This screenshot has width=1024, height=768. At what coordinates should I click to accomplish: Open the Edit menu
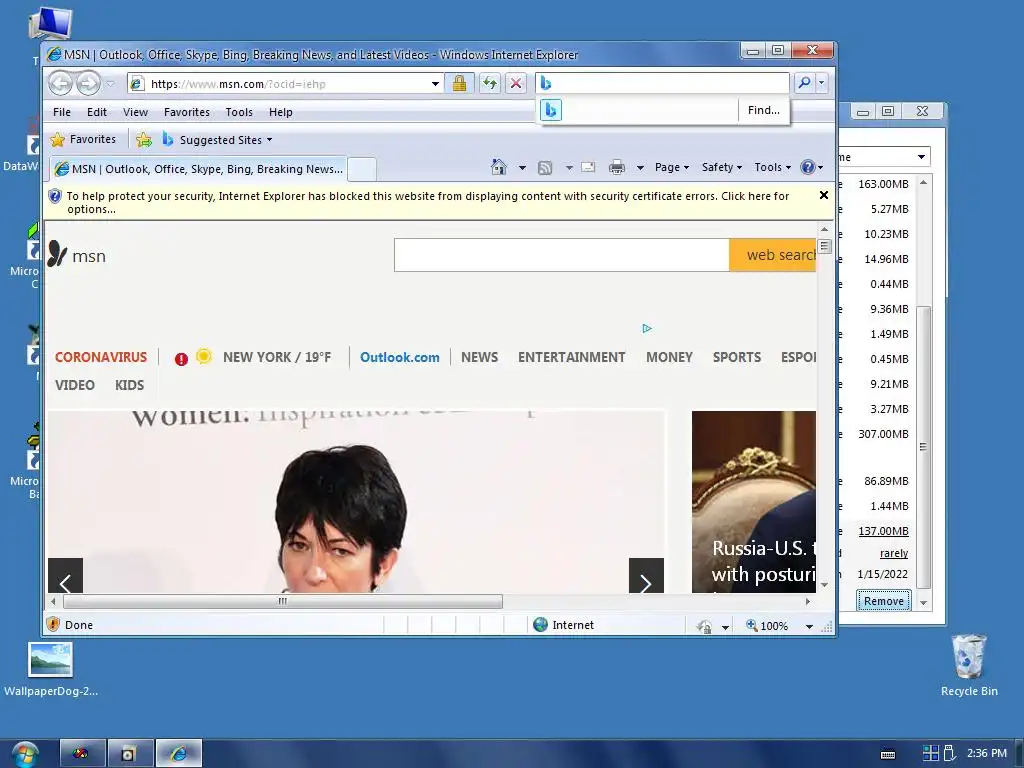[97, 112]
